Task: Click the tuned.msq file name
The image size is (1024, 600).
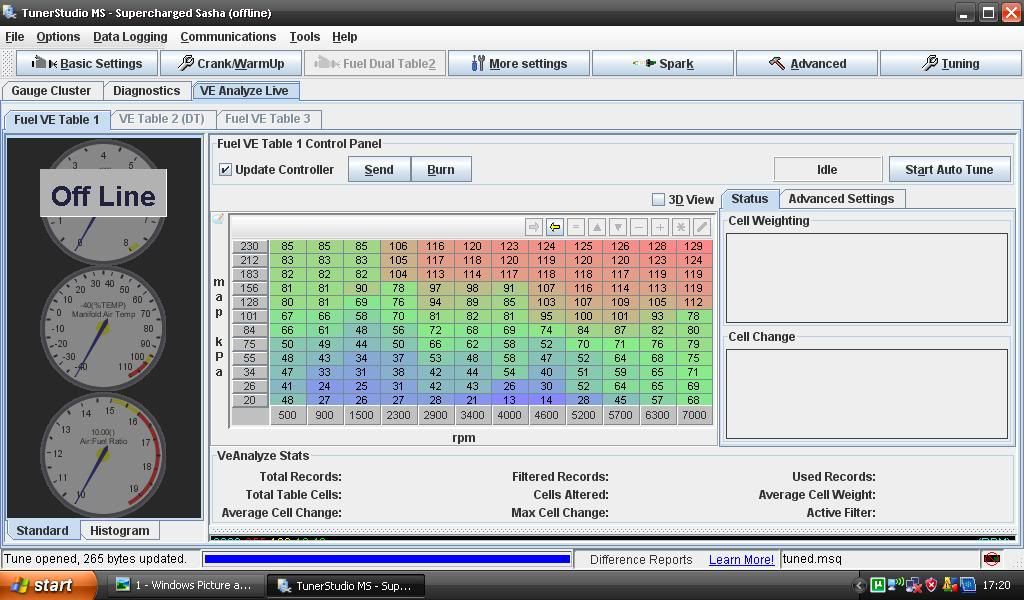Action: click(812, 559)
